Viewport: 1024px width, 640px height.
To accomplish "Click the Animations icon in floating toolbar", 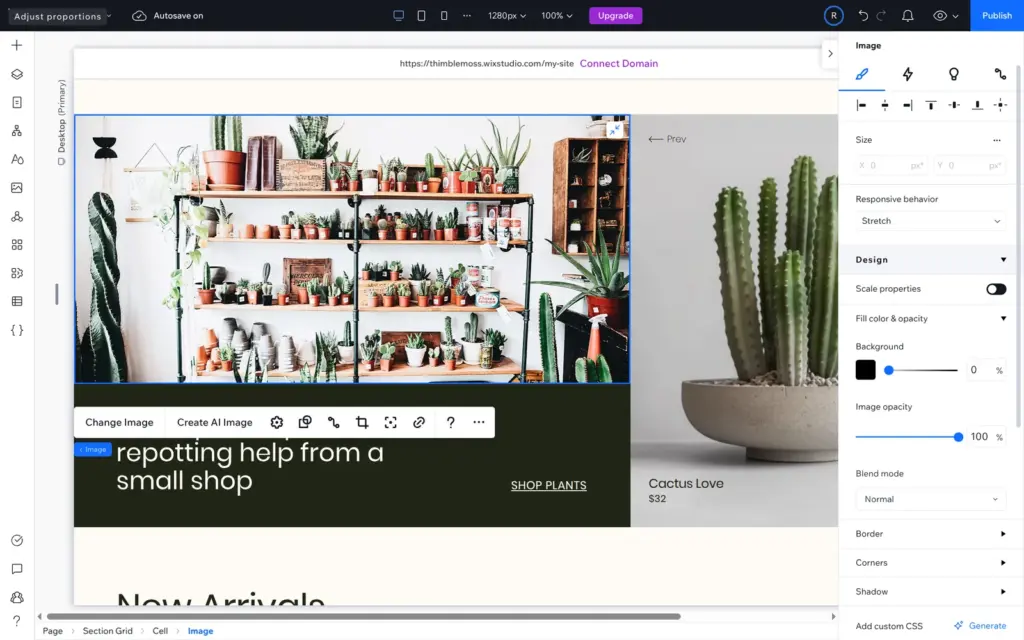I will tap(334, 423).
